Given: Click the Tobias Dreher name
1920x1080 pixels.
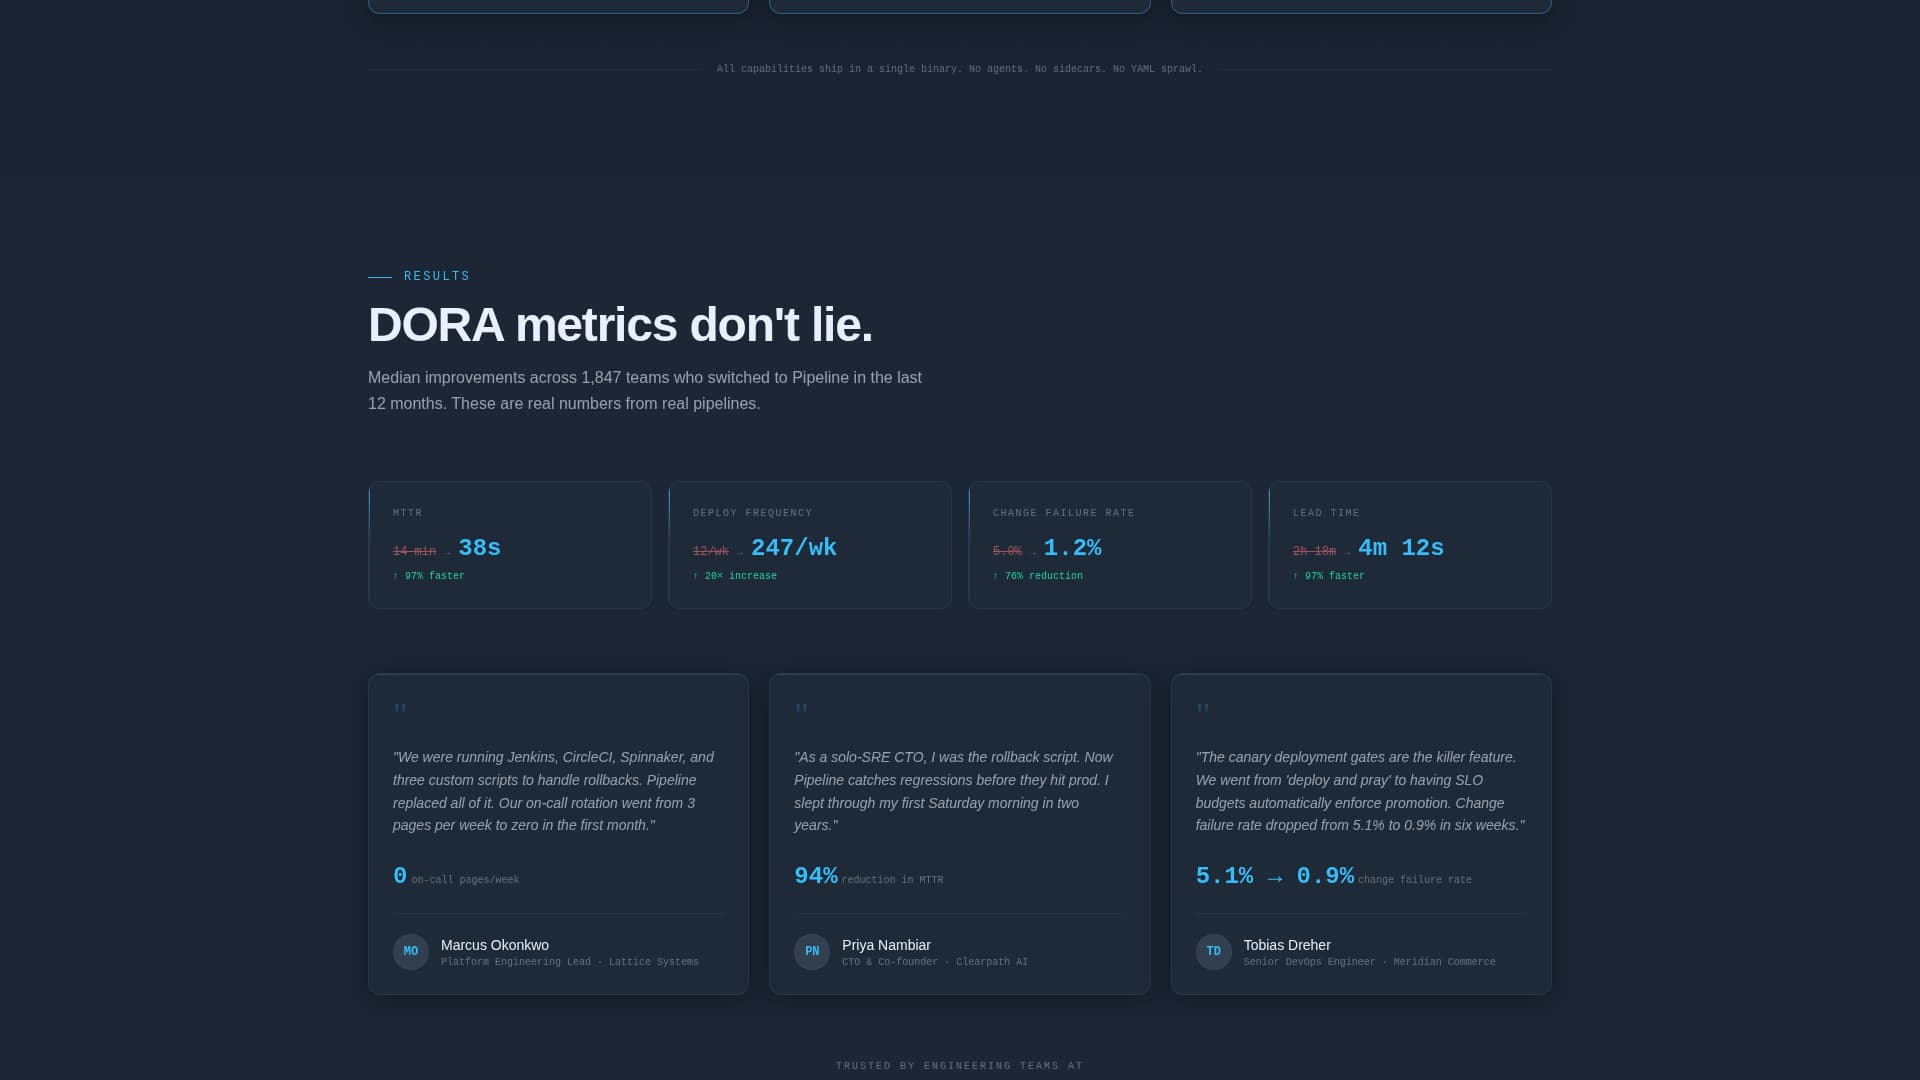Looking at the screenshot, I should 1287,945.
